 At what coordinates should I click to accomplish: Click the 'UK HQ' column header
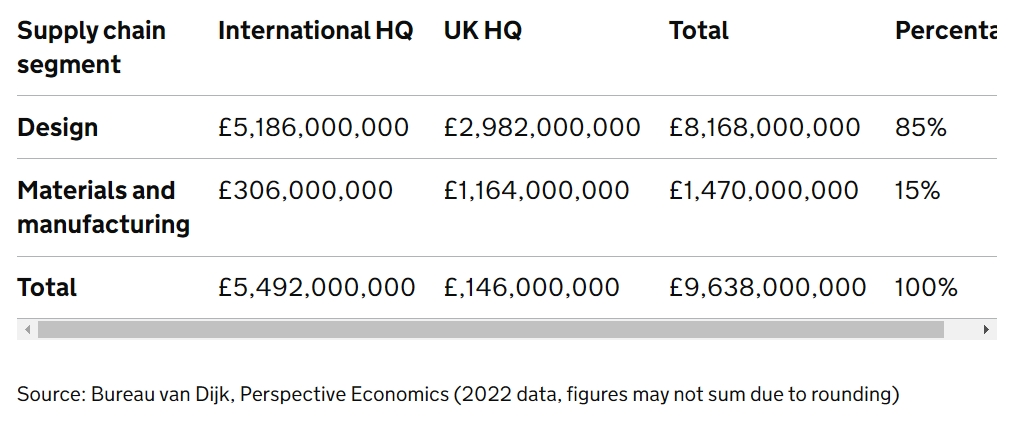483,30
